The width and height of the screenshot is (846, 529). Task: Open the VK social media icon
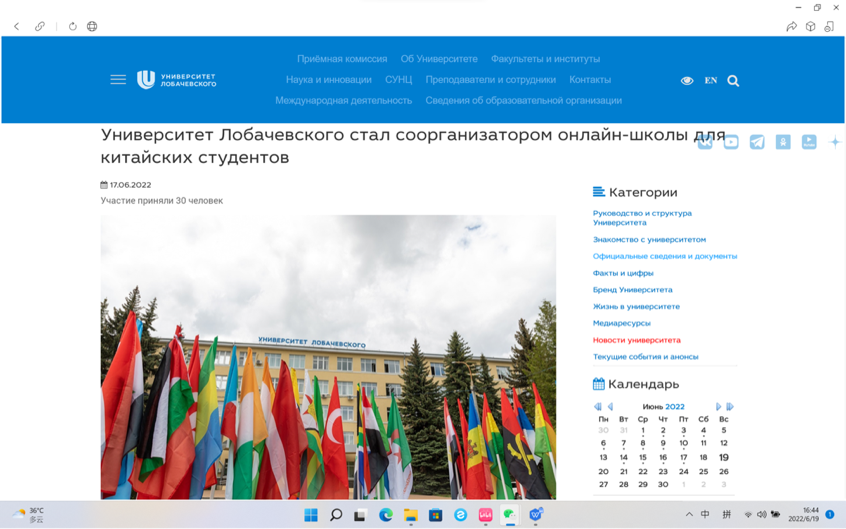(705, 142)
